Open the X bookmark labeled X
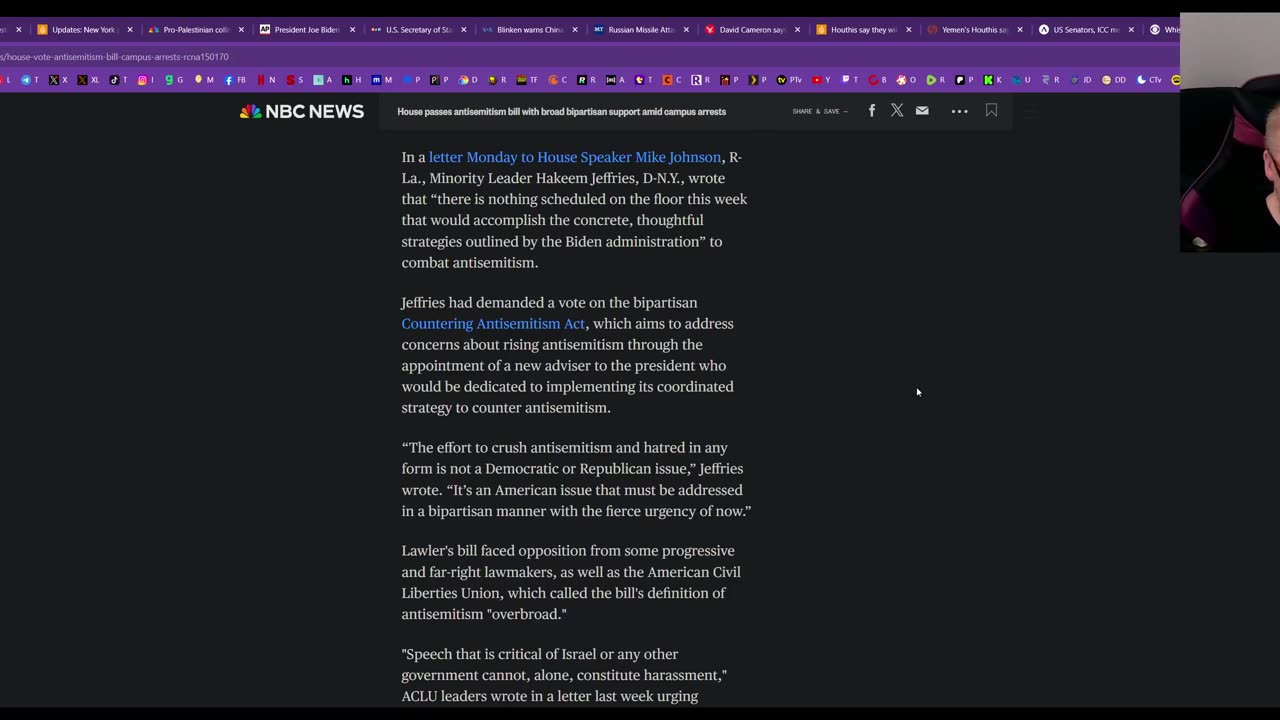The width and height of the screenshot is (1280, 720). coord(59,80)
